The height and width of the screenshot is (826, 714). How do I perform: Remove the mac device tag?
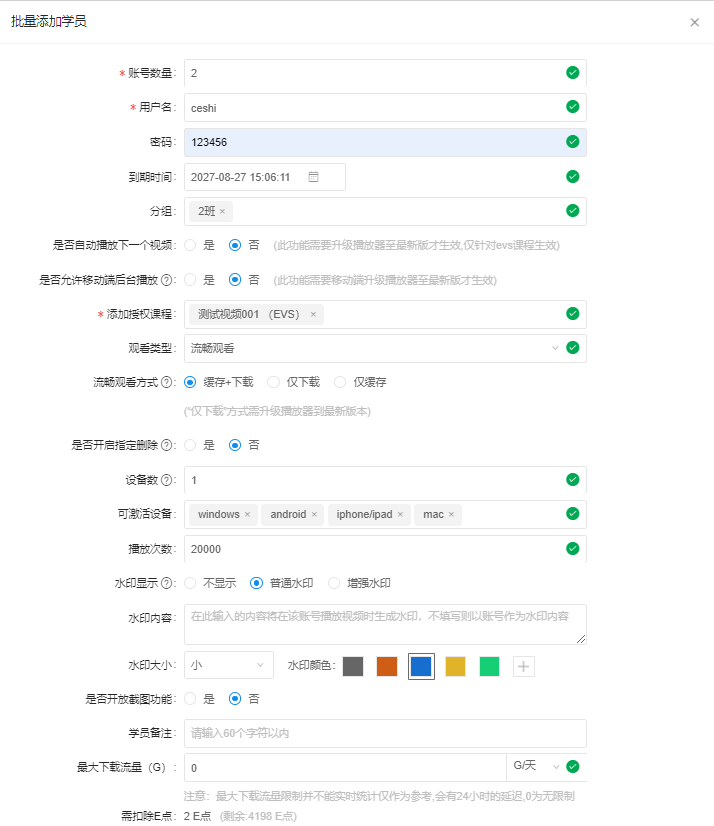click(451, 515)
